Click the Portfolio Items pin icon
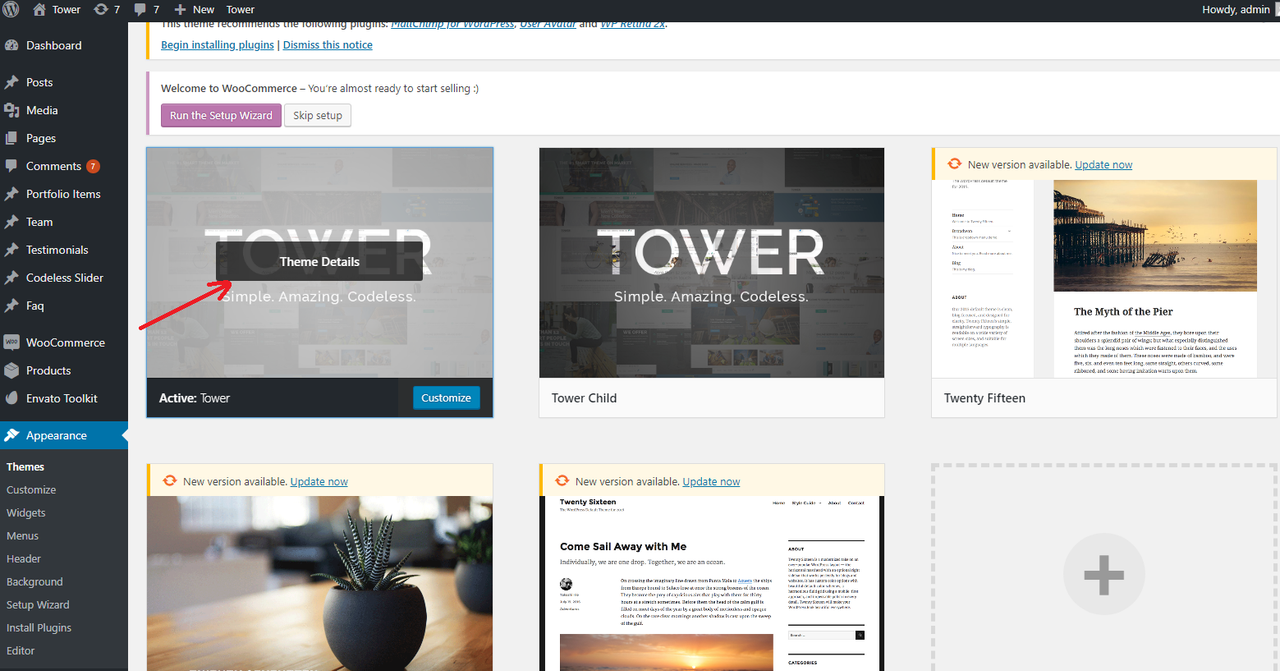Image resolution: width=1280 pixels, height=671 pixels. pyautogui.click(x=12, y=194)
